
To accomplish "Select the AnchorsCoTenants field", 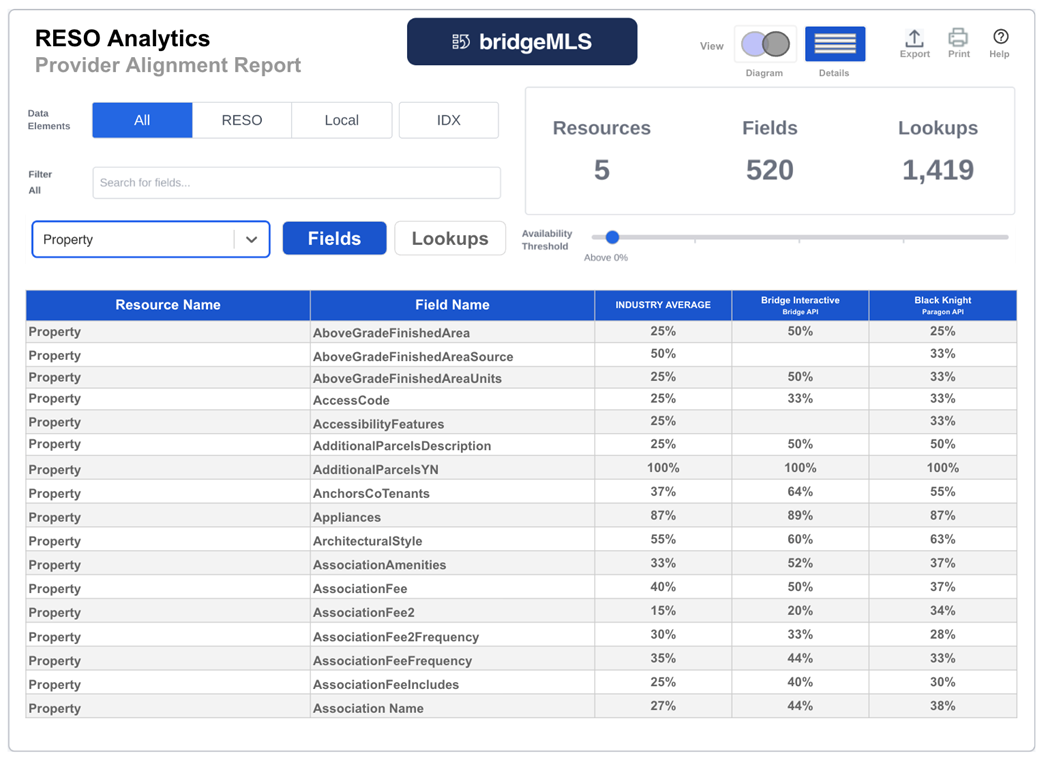I will point(371,494).
